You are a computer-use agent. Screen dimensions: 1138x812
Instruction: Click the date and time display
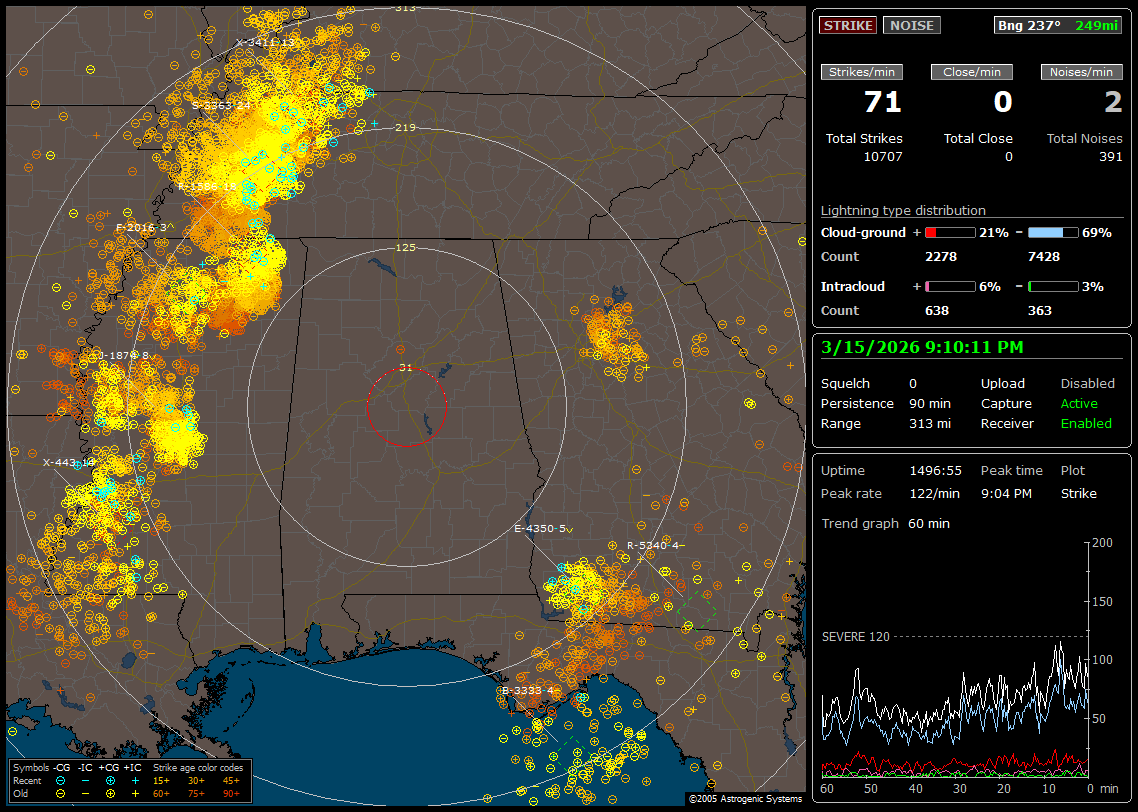pos(921,348)
